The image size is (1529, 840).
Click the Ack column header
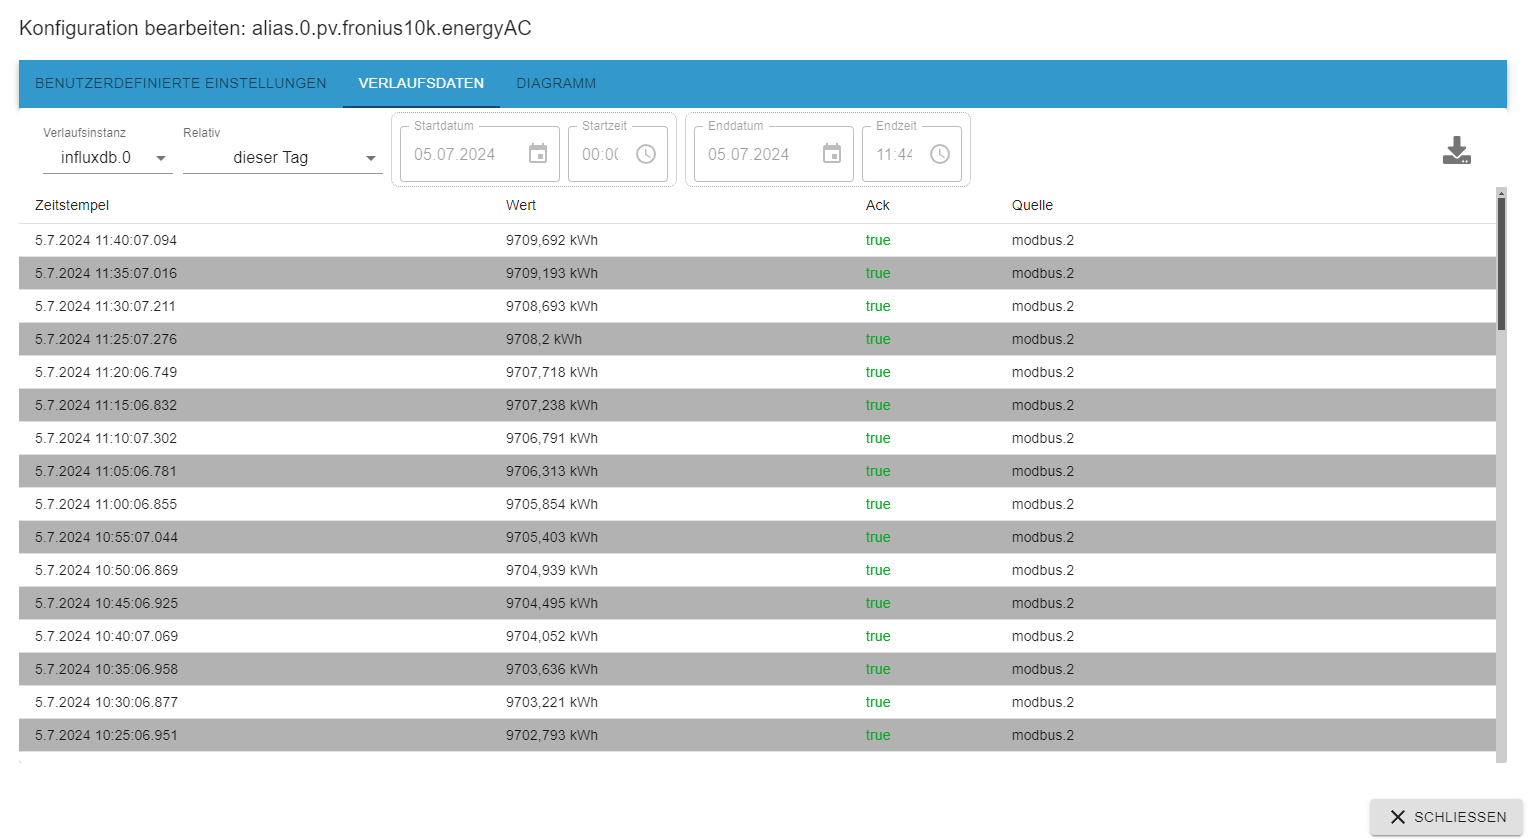[x=878, y=205]
